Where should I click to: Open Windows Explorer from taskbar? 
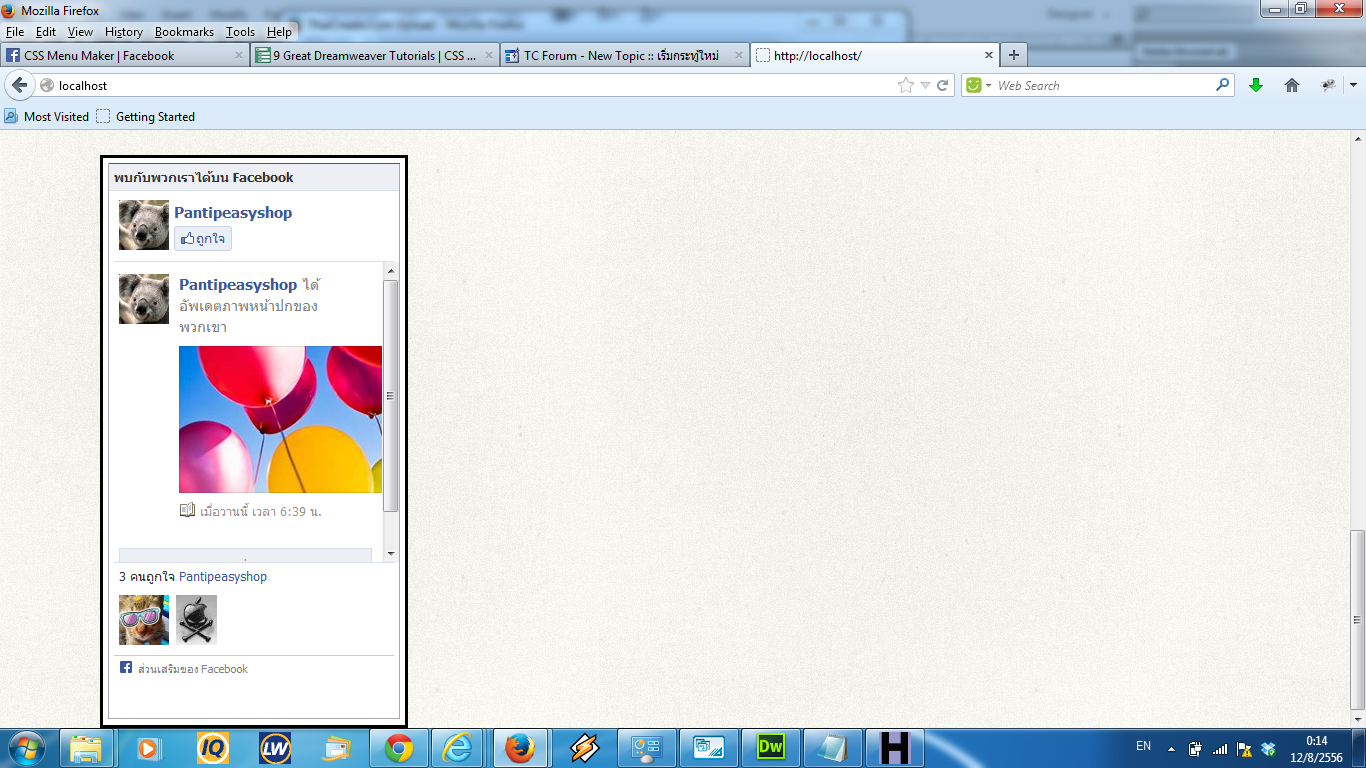[87, 748]
